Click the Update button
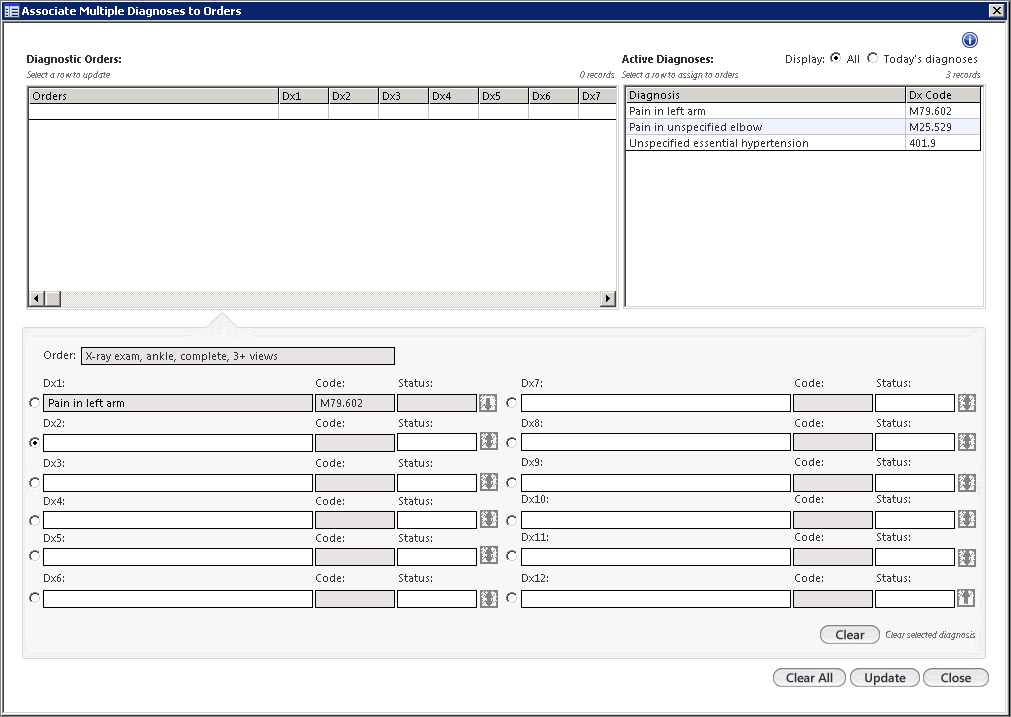Image resolution: width=1011 pixels, height=717 pixels. pos(885,678)
